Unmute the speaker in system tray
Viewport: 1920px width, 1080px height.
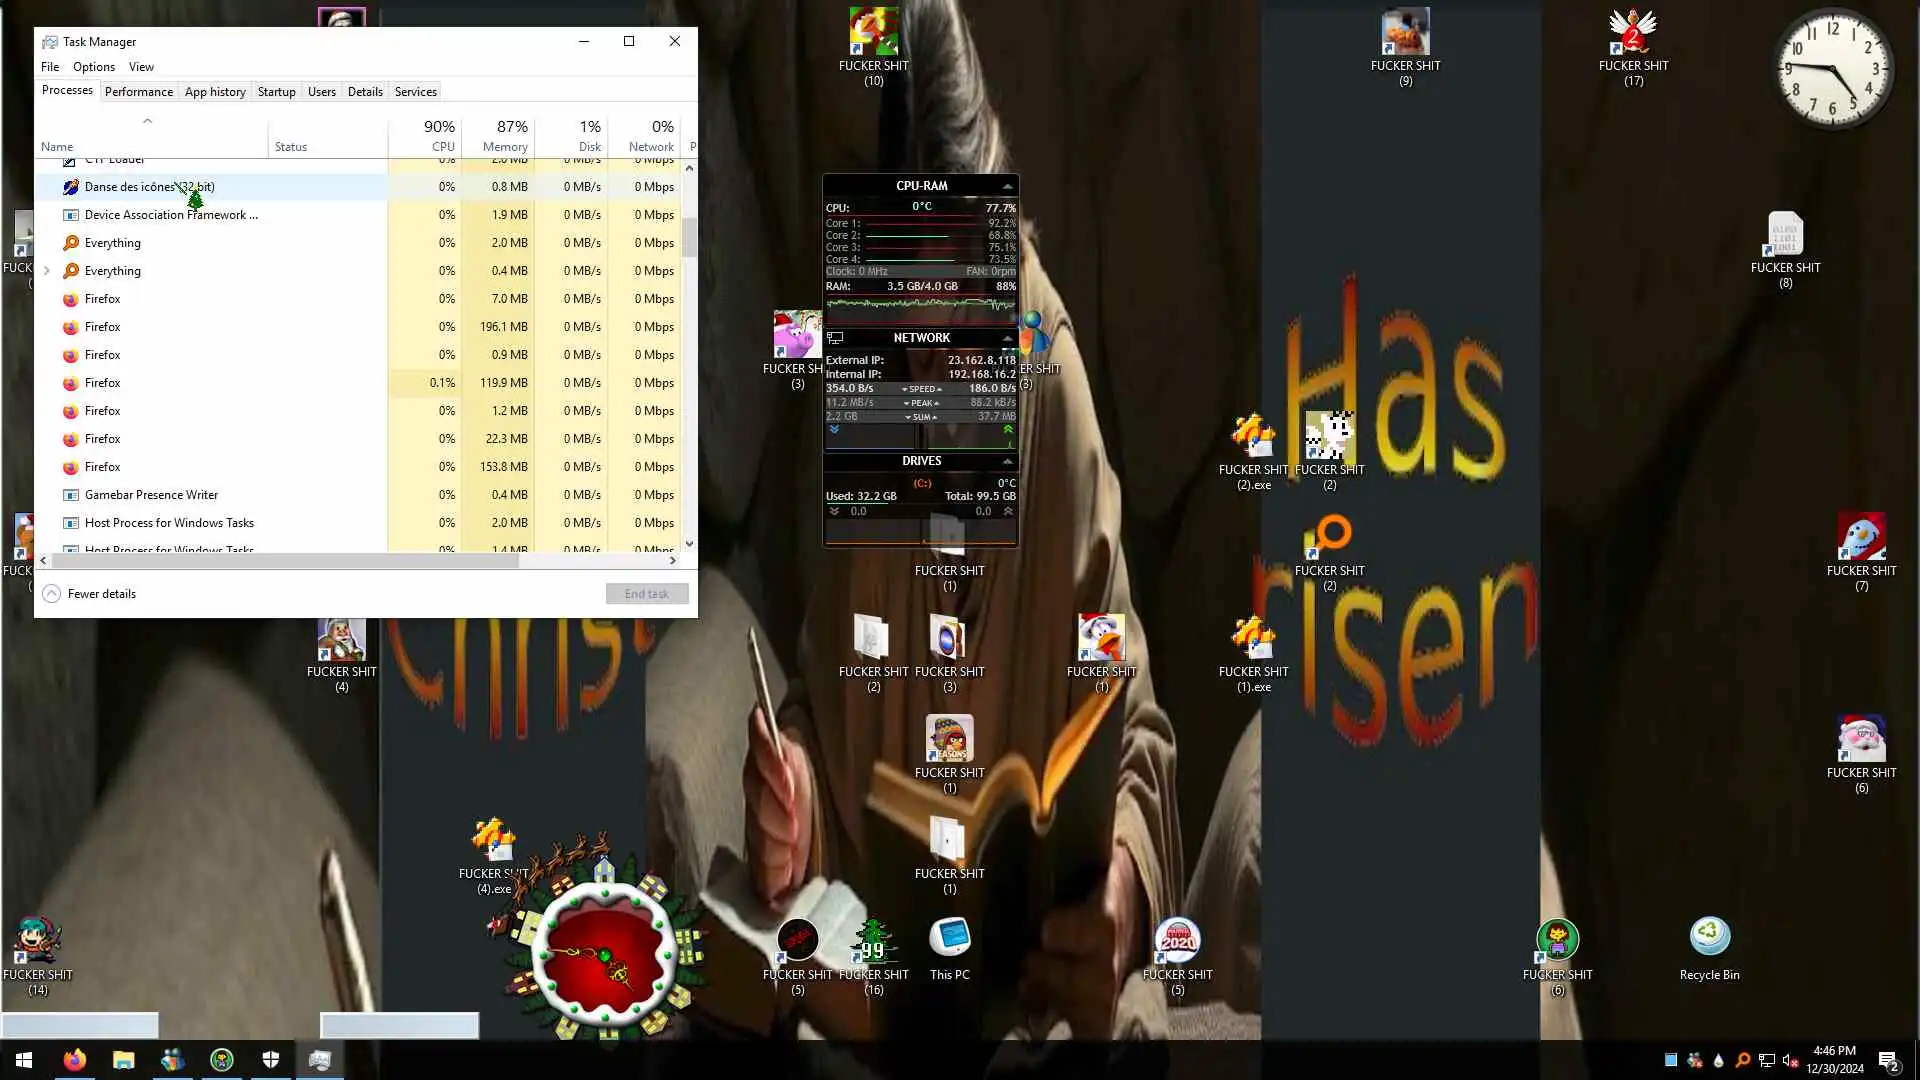(x=1790, y=1061)
